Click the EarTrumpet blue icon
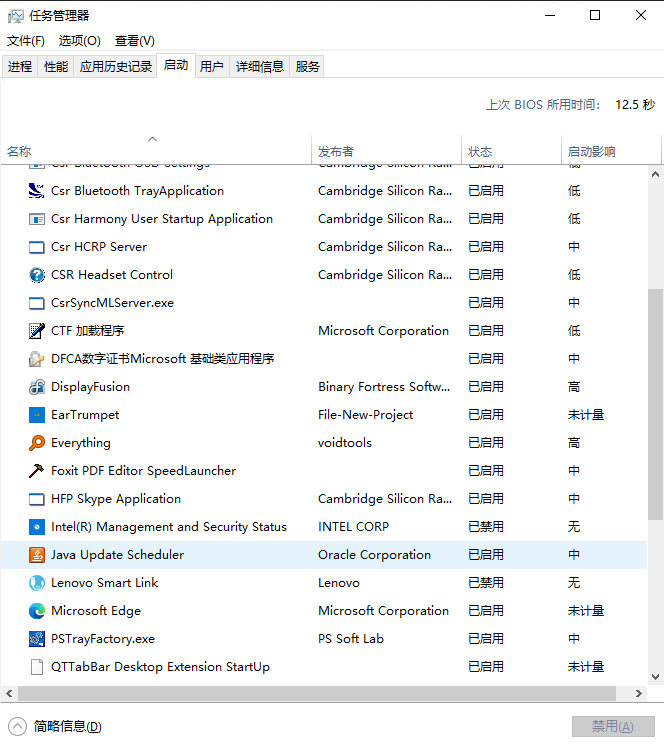Image resolution: width=664 pixels, height=751 pixels. click(x=36, y=415)
